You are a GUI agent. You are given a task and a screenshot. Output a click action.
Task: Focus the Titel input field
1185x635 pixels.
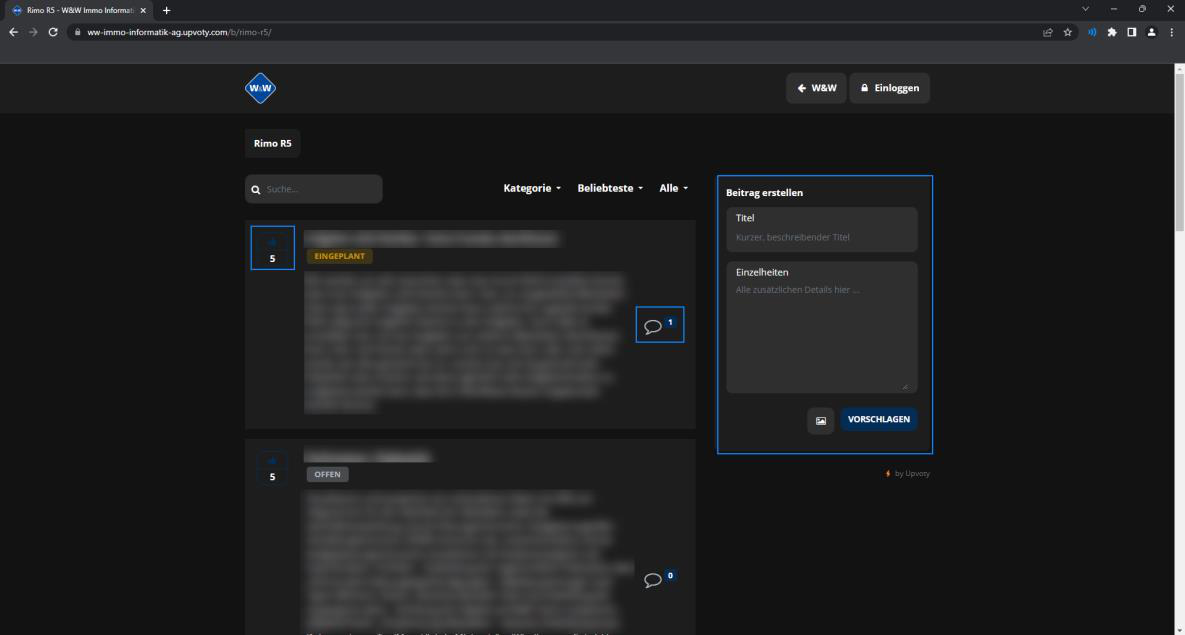tap(821, 230)
